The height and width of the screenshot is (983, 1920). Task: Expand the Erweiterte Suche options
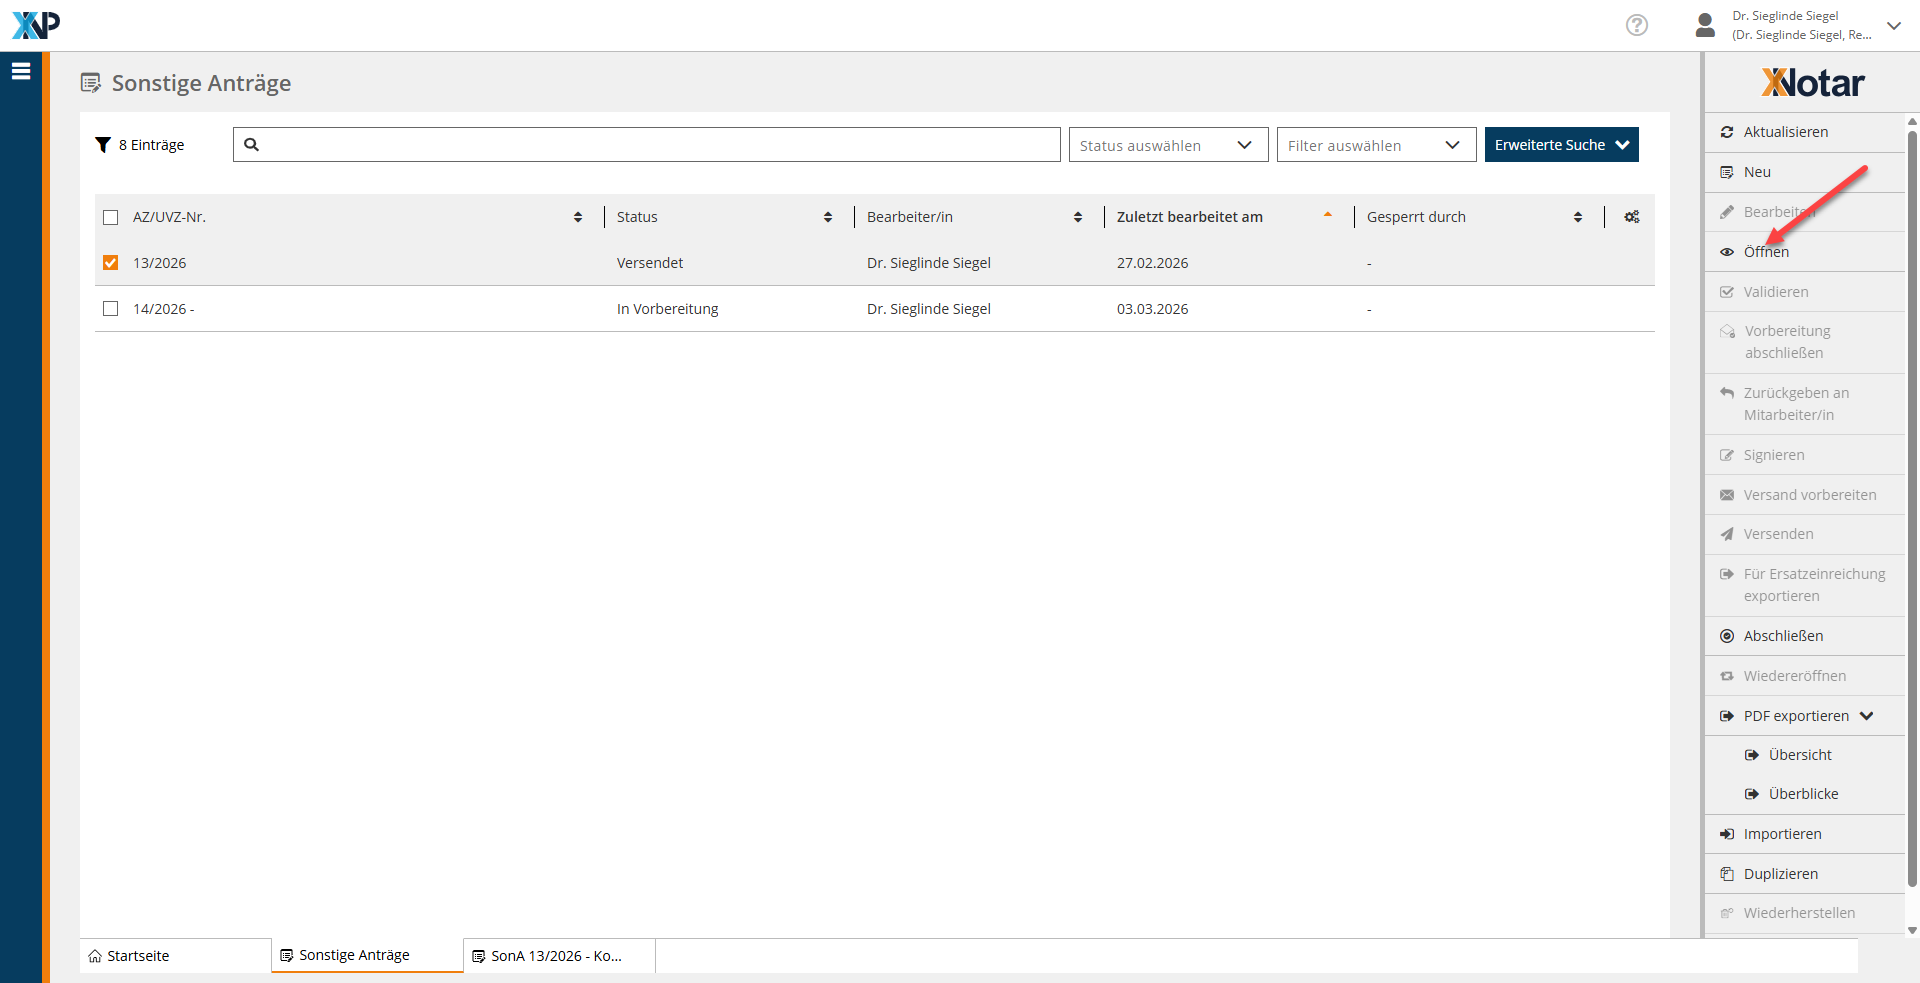coord(1560,145)
